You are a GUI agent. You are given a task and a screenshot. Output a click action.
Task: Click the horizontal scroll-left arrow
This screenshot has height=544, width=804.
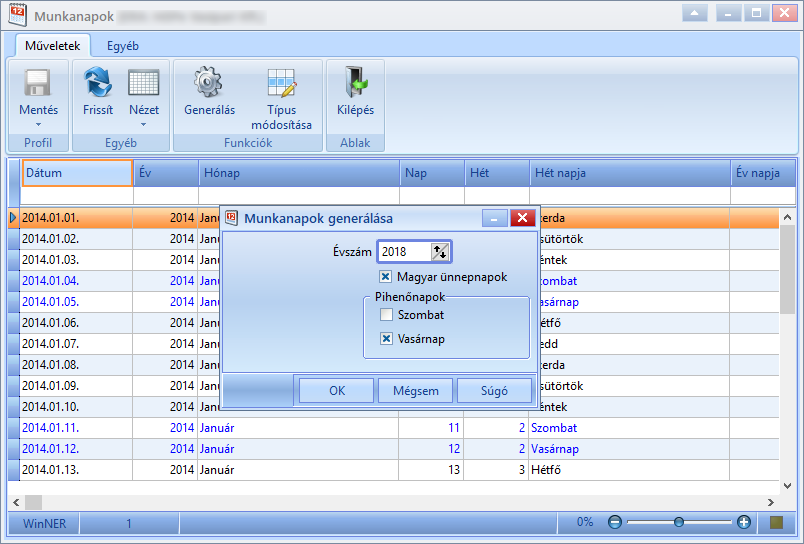(16, 502)
